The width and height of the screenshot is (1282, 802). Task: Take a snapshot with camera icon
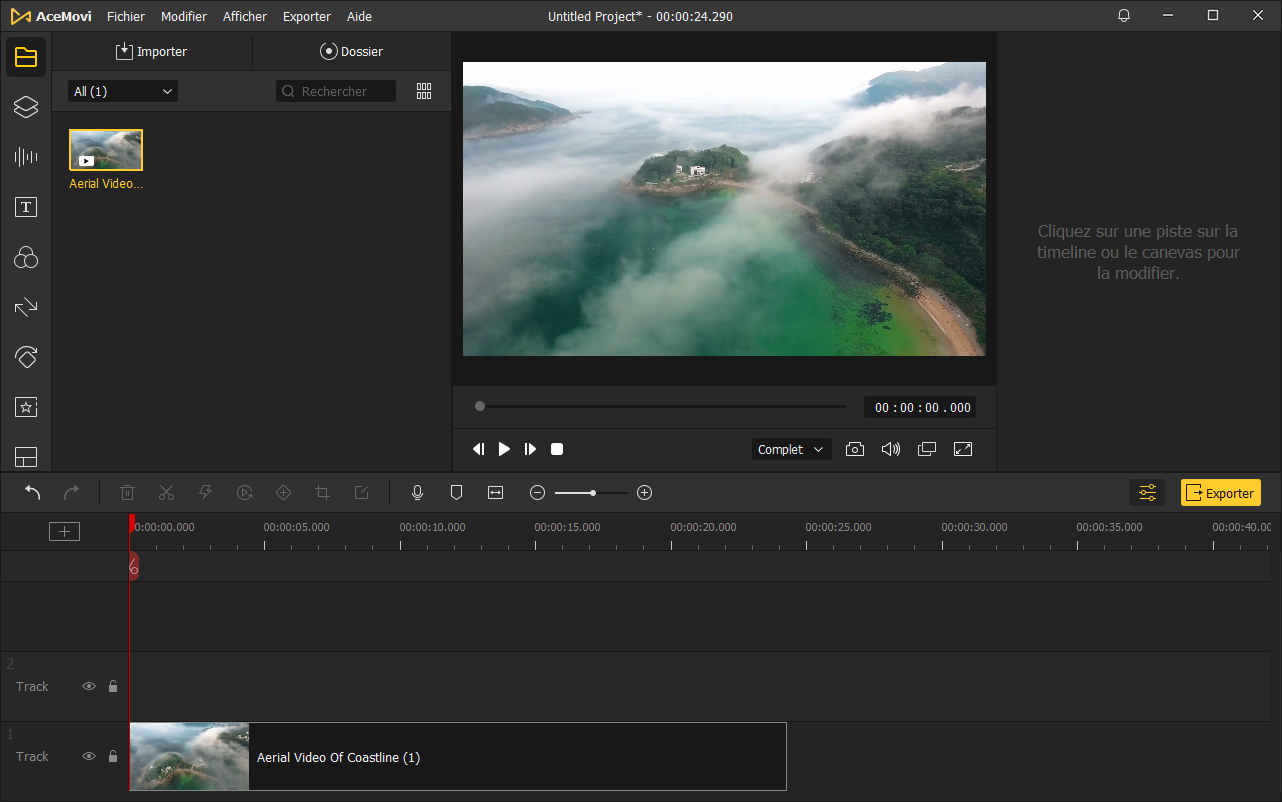[854, 450]
